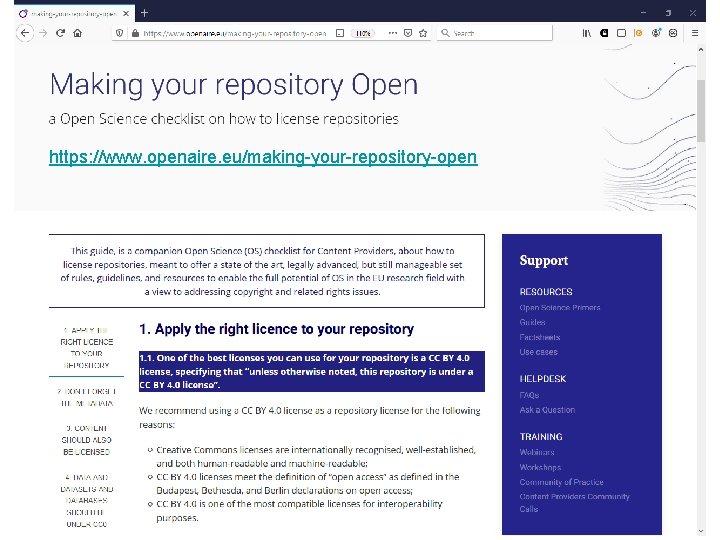This screenshot has height=540, width=720.
Task: Jump to Apply the right licence section
Action: pyautogui.click(x=86, y=348)
